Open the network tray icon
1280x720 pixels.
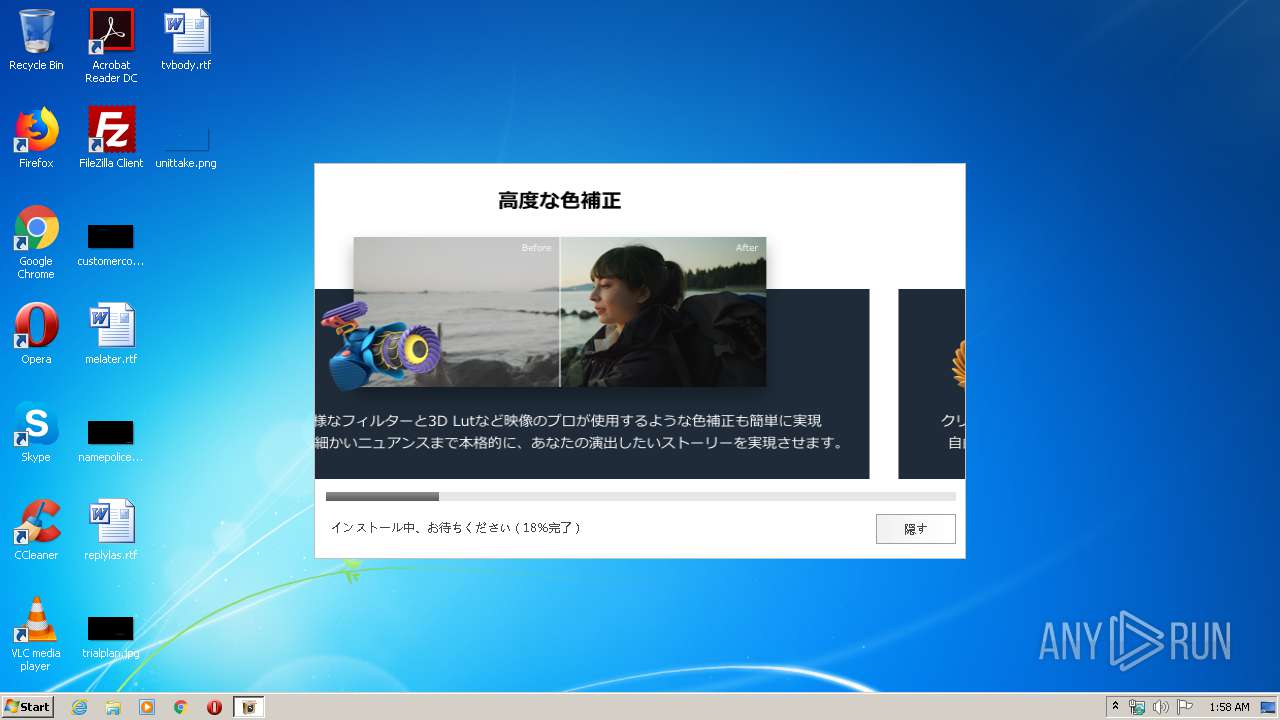(1137, 707)
